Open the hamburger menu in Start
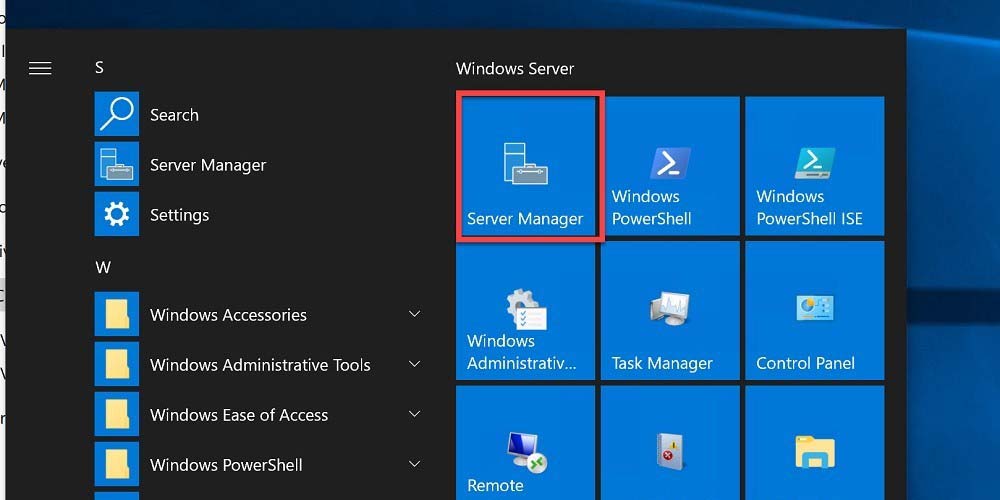This screenshot has height=500, width=1000. pos(40,68)
